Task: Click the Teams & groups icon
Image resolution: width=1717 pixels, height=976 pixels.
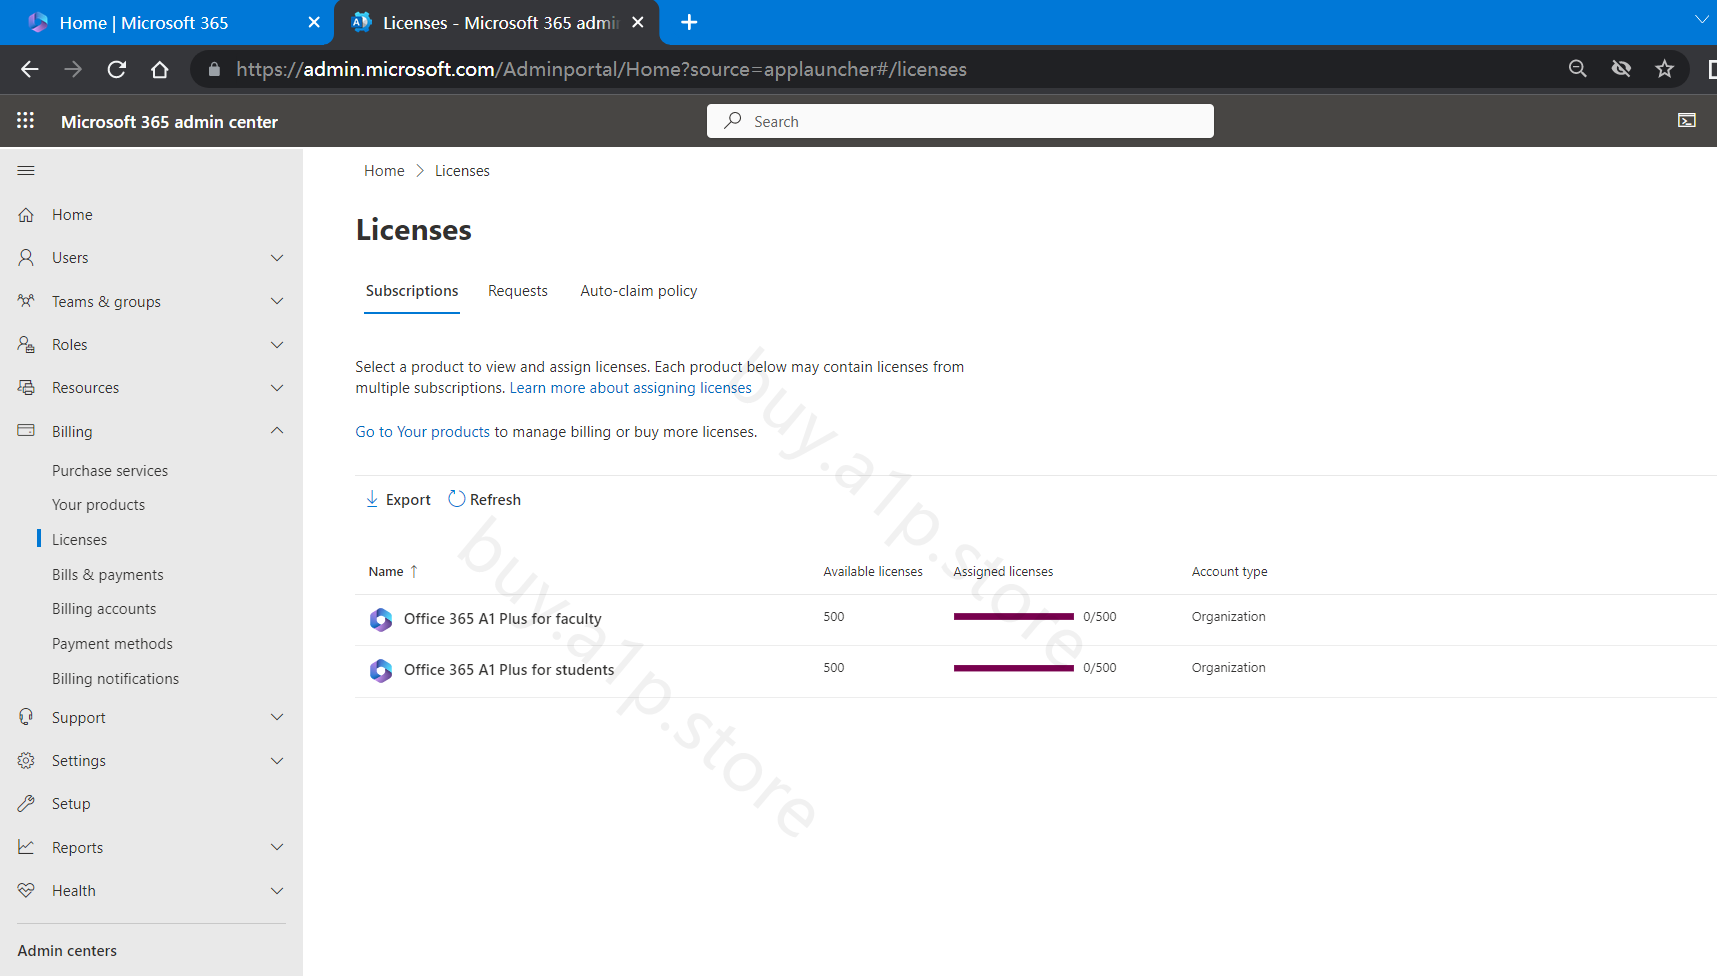Action: point(26,301)
